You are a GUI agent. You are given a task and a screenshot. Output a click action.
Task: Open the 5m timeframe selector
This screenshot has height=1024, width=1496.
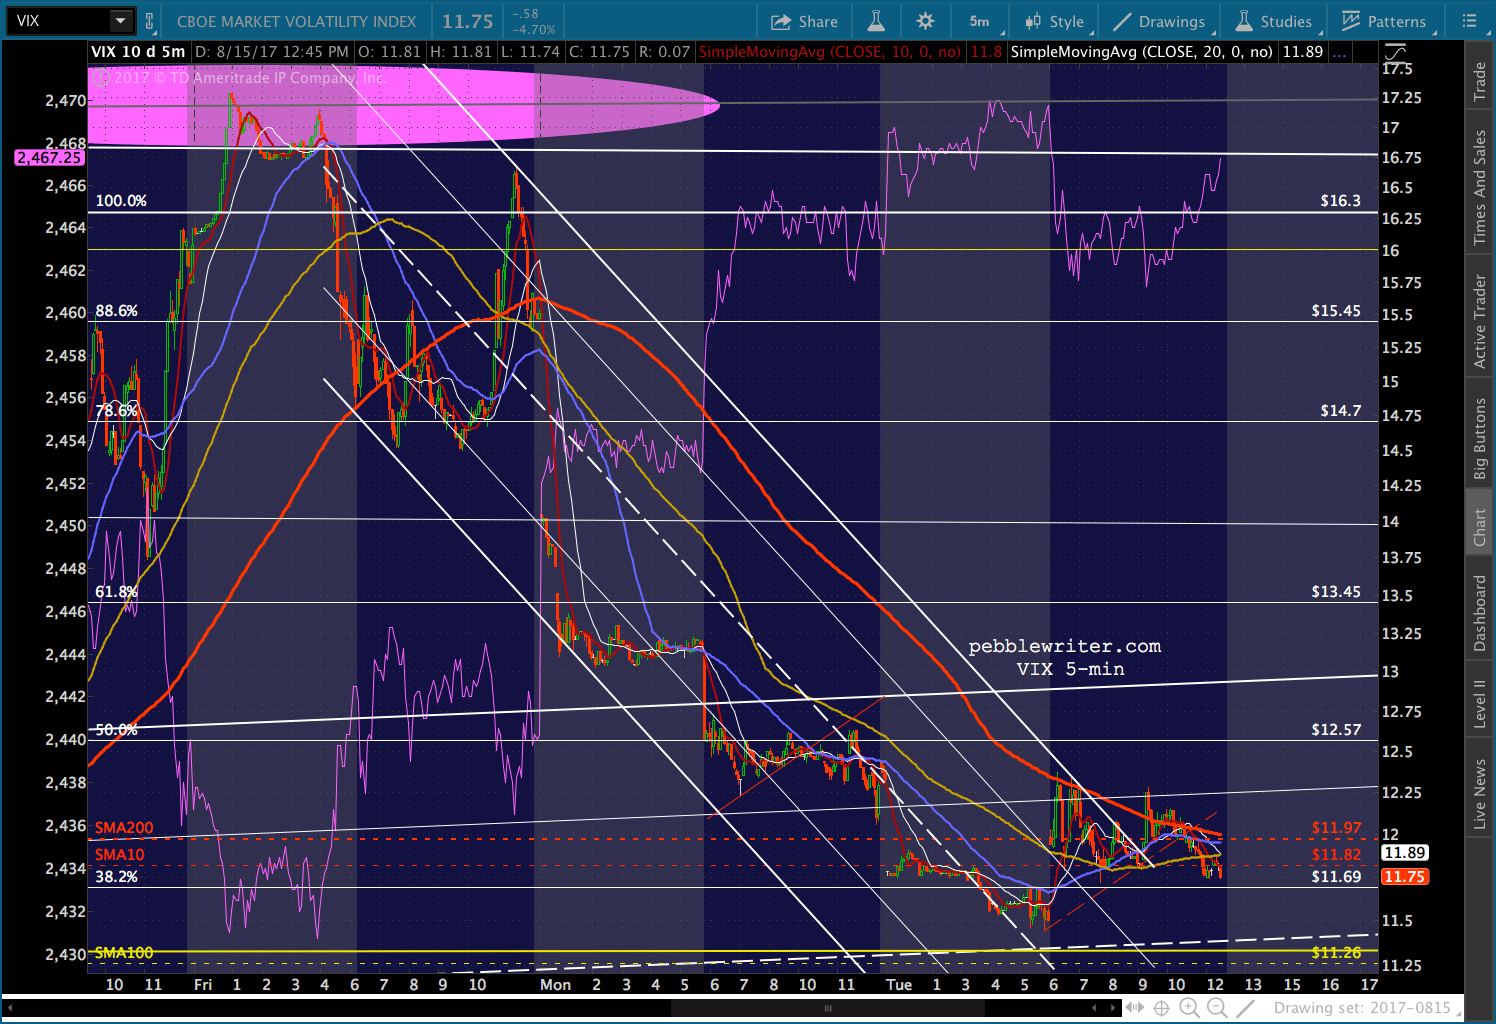tap(979, 21)
